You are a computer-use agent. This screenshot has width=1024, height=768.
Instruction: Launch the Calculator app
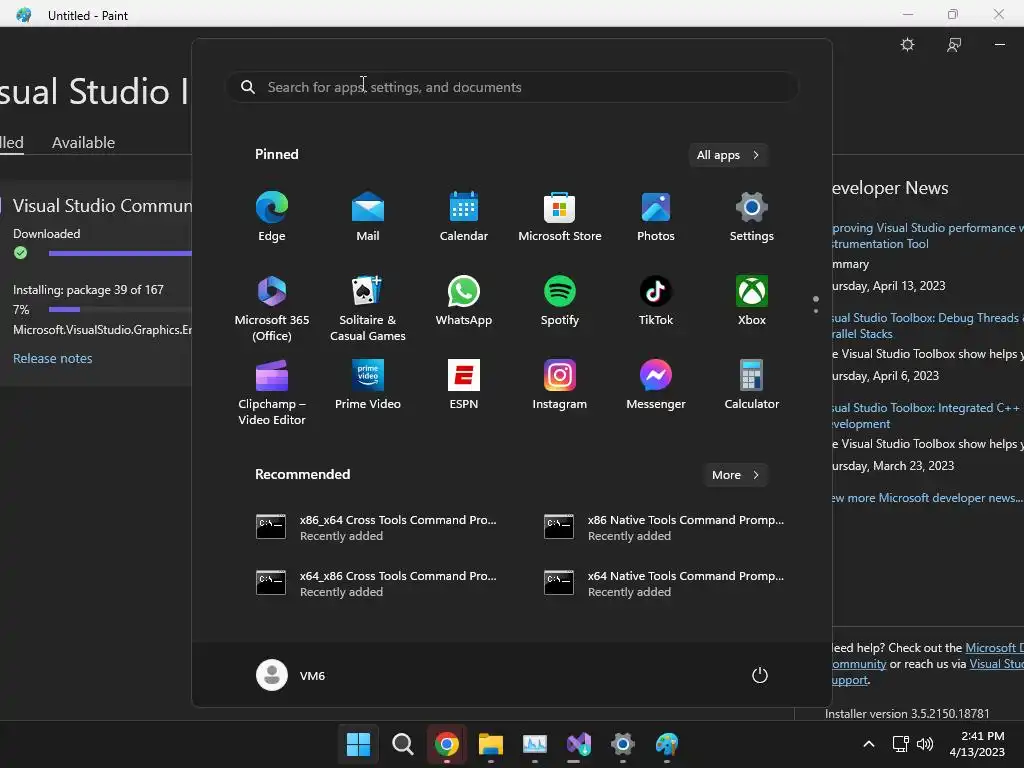752,385
